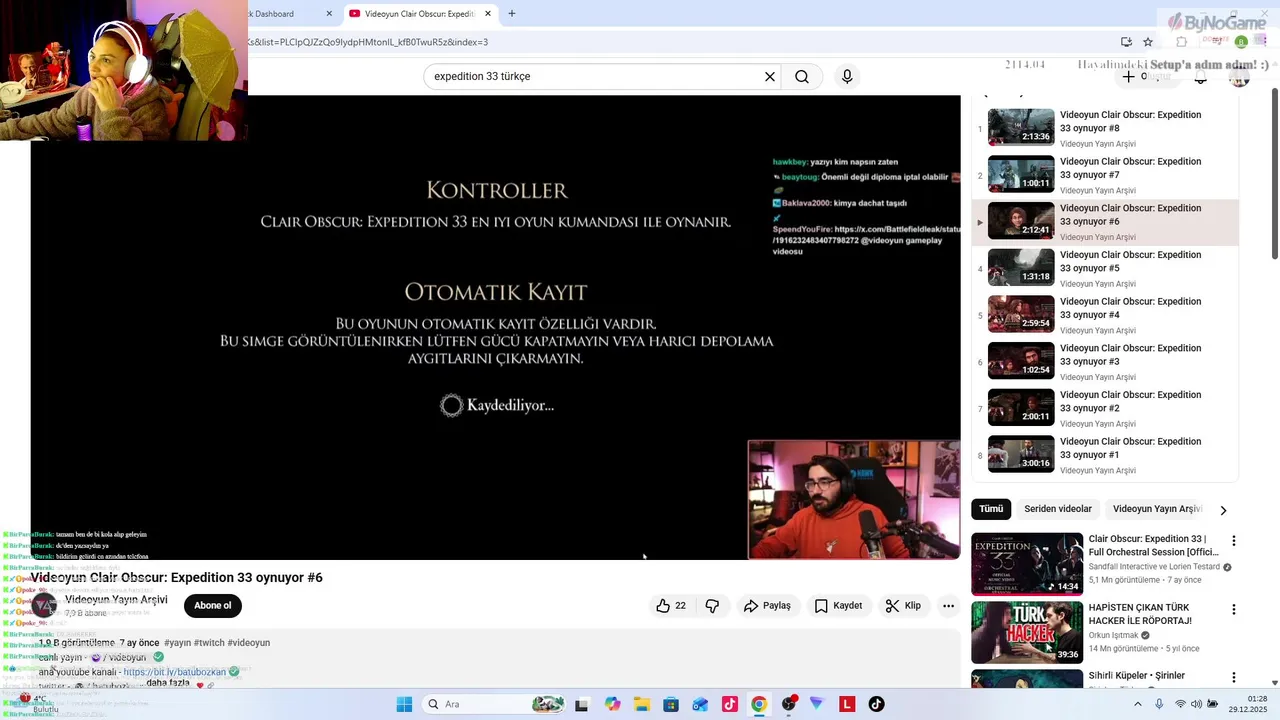Open Türk Hacker röportaj video thumbnail
Screen dimensions: 1280x720
coord(1027,632)
